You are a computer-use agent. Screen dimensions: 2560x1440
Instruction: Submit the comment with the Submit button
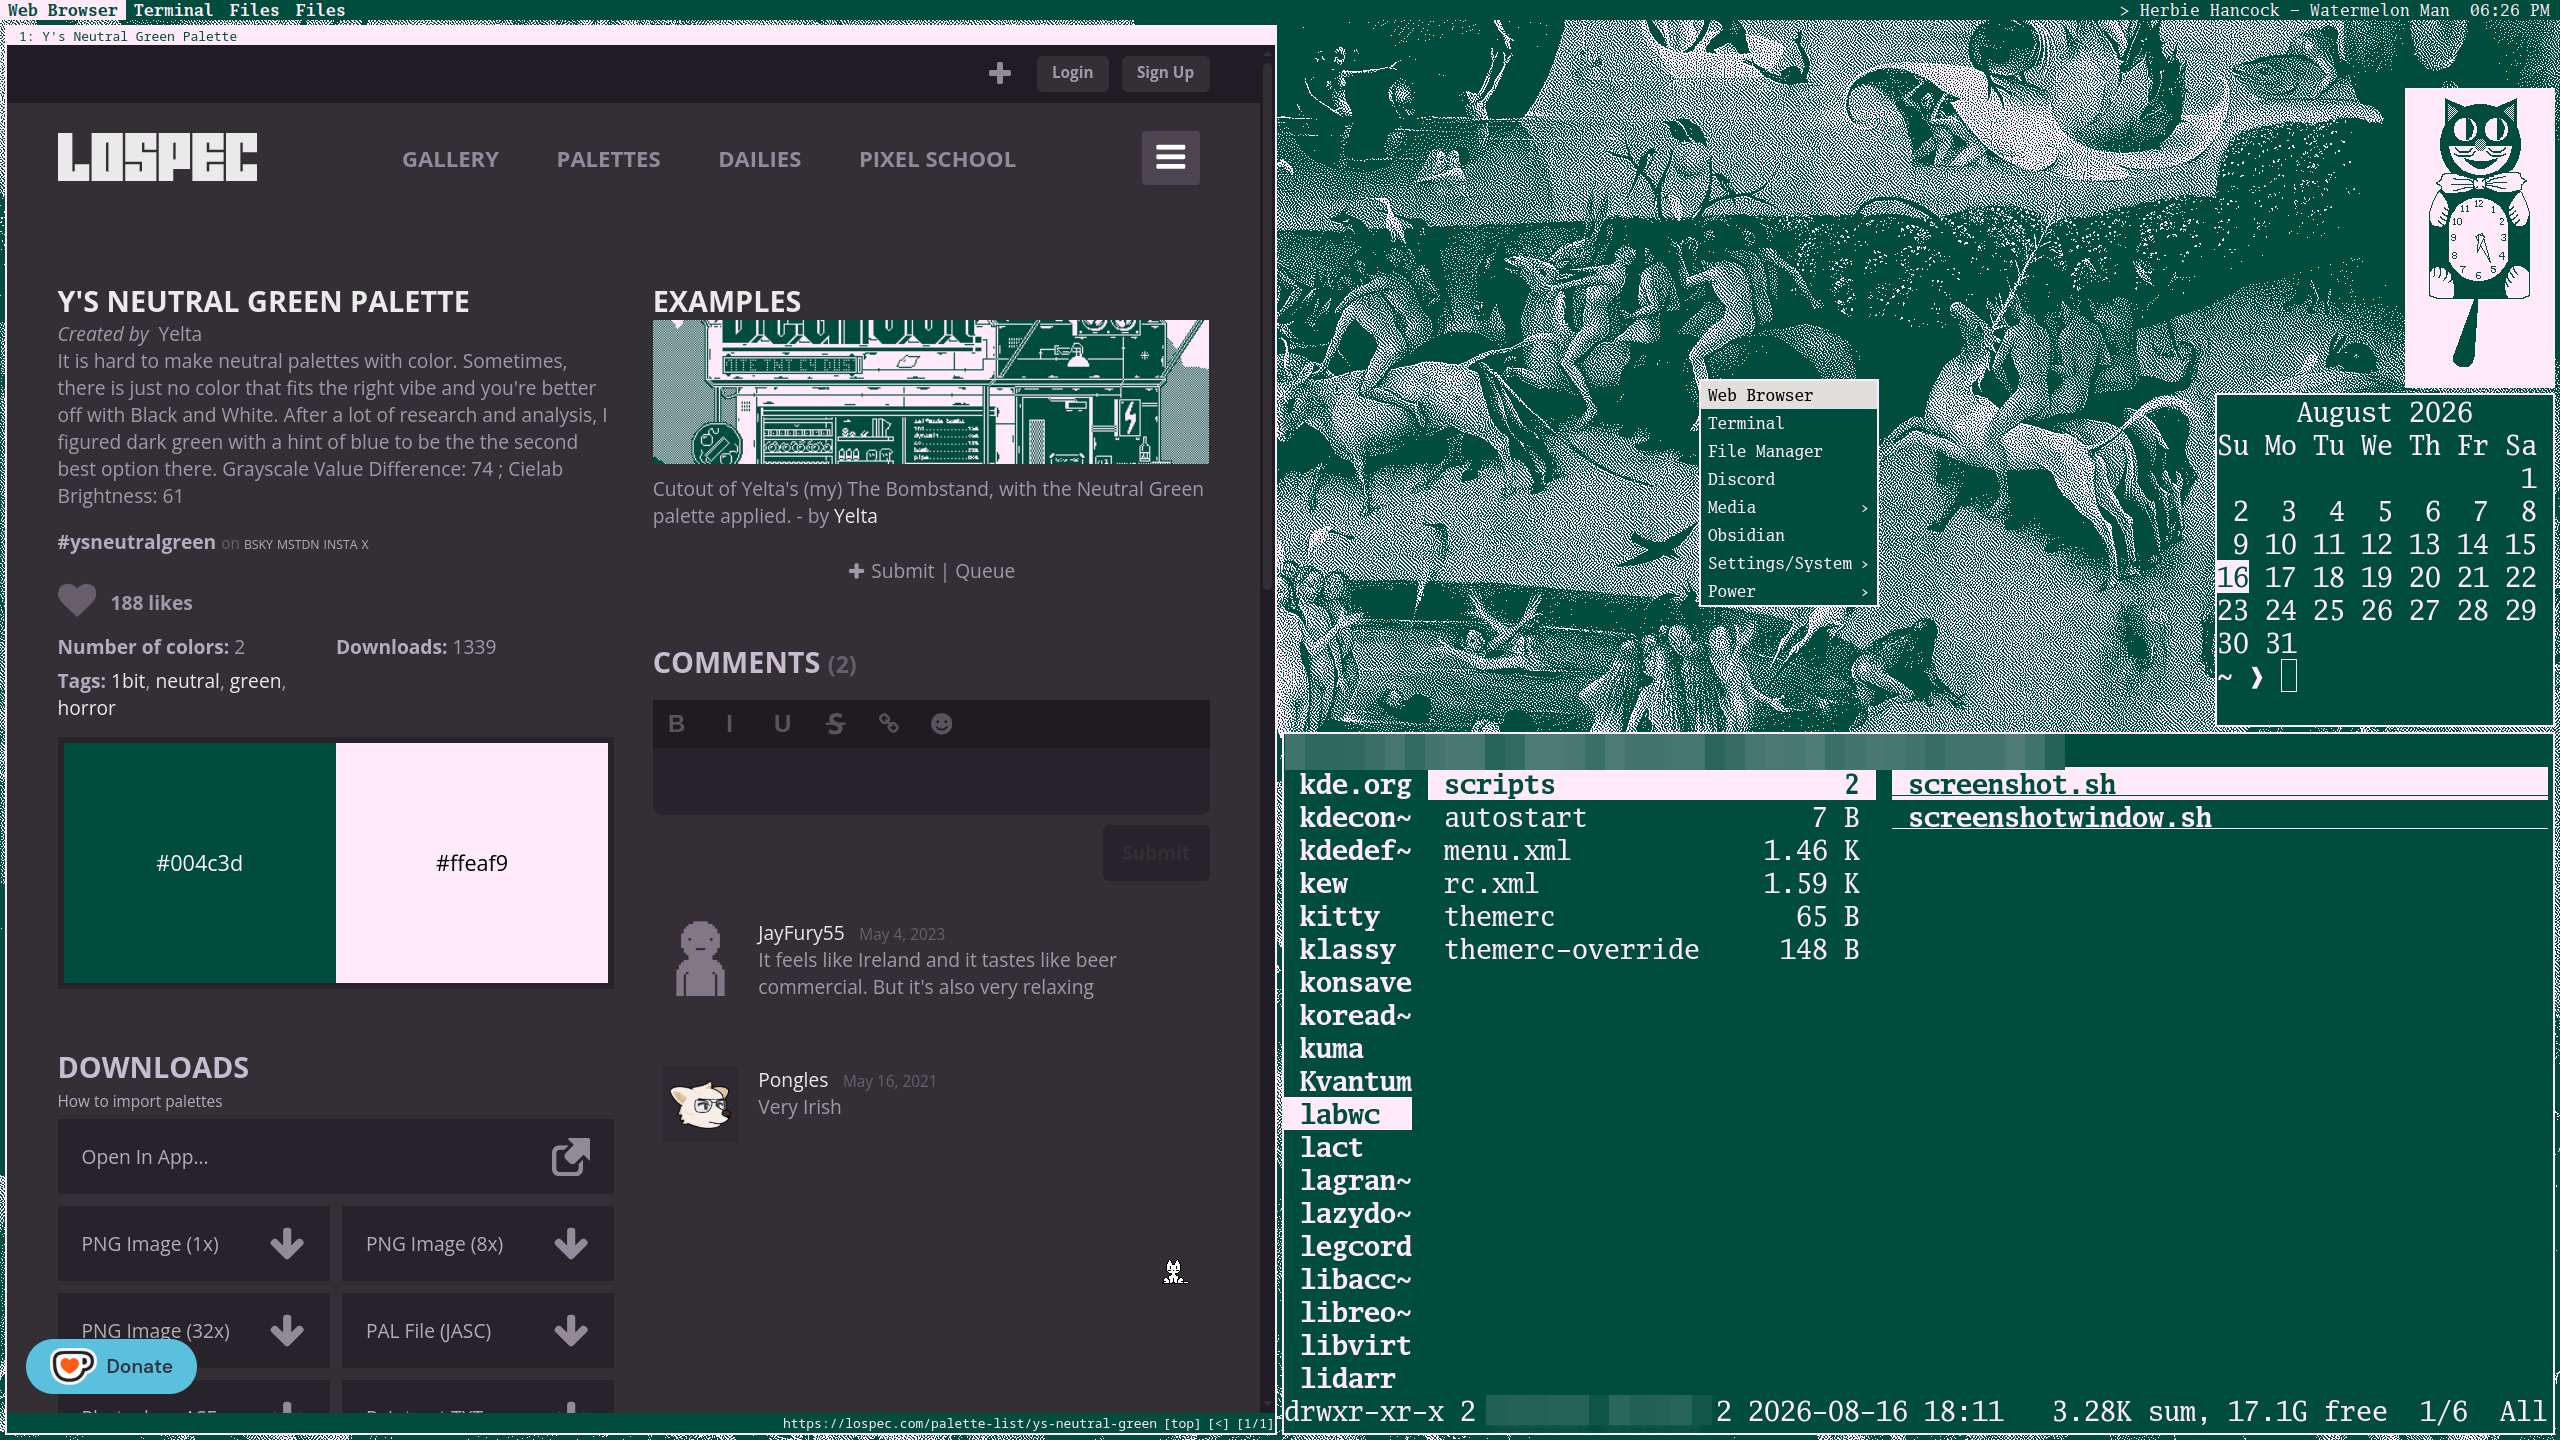[x=1156, y=853]
